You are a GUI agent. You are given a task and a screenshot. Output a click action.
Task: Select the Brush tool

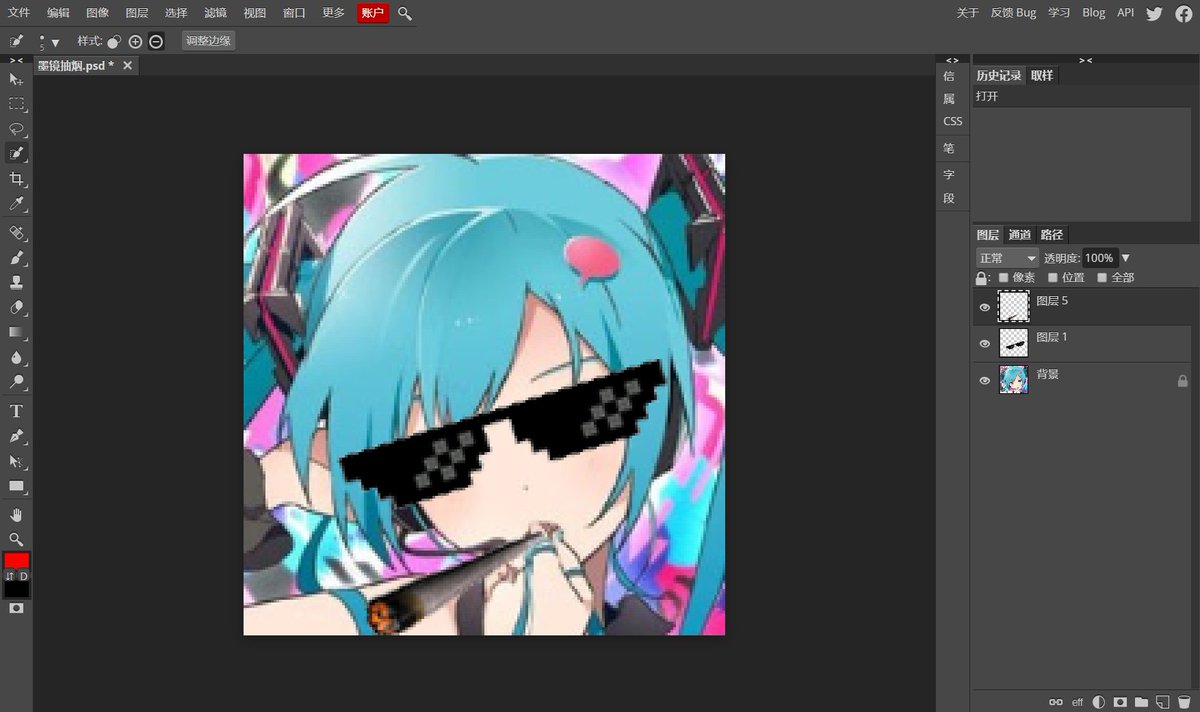16,258
